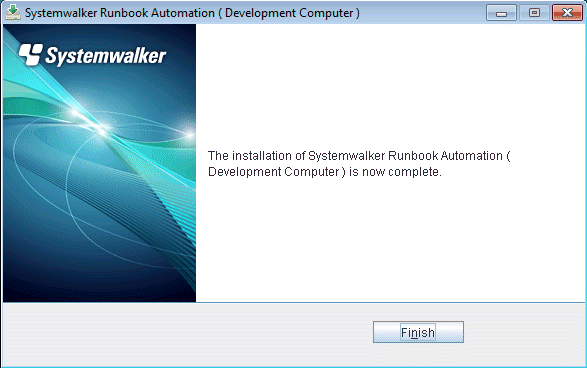Minimize the Systemwalker installer window
587x368 pixels.
[501, 13]
